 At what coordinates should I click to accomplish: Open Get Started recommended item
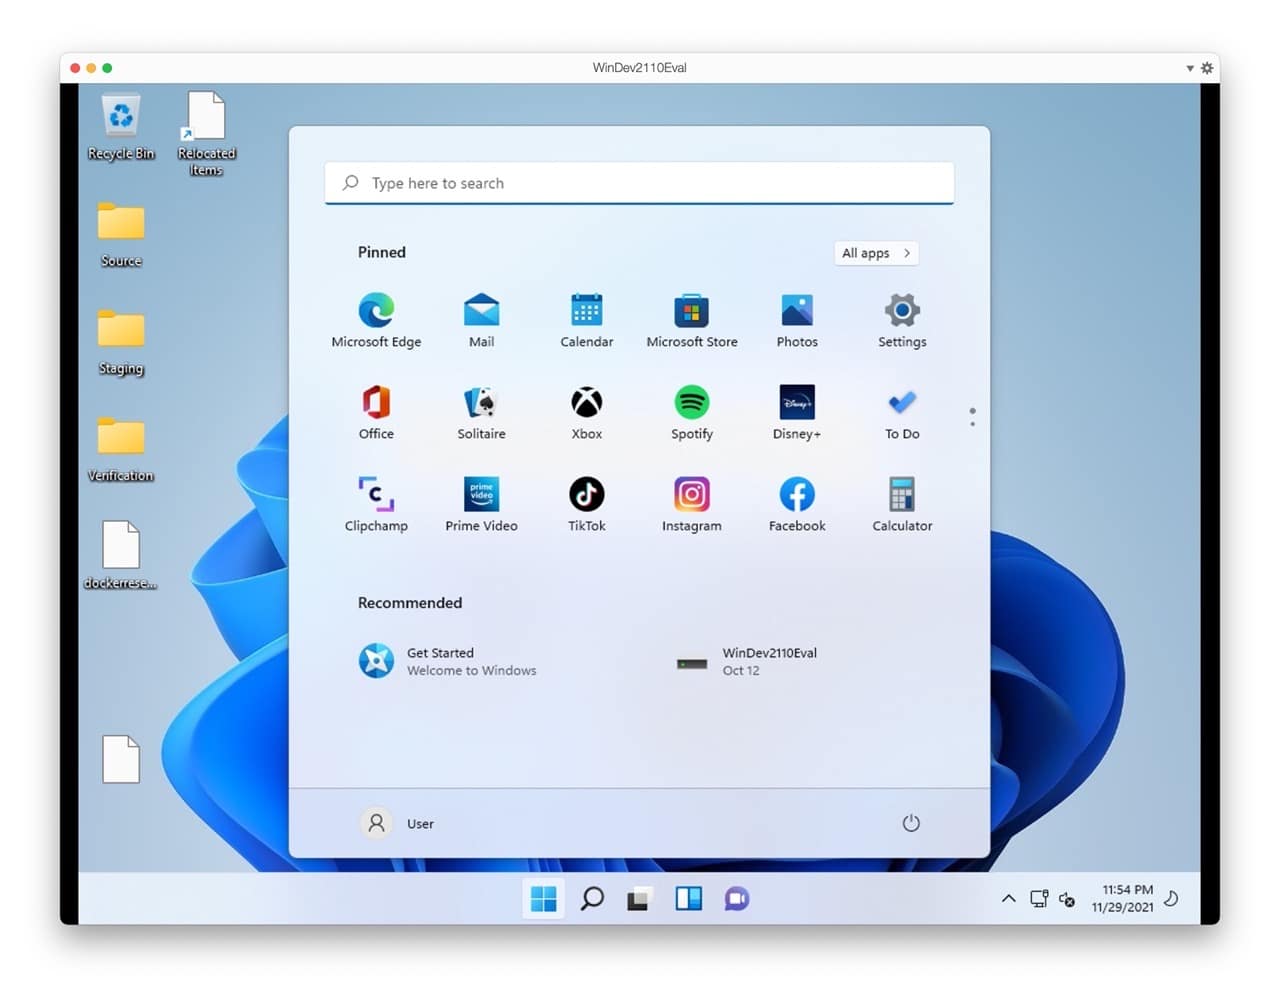[448, 661]
